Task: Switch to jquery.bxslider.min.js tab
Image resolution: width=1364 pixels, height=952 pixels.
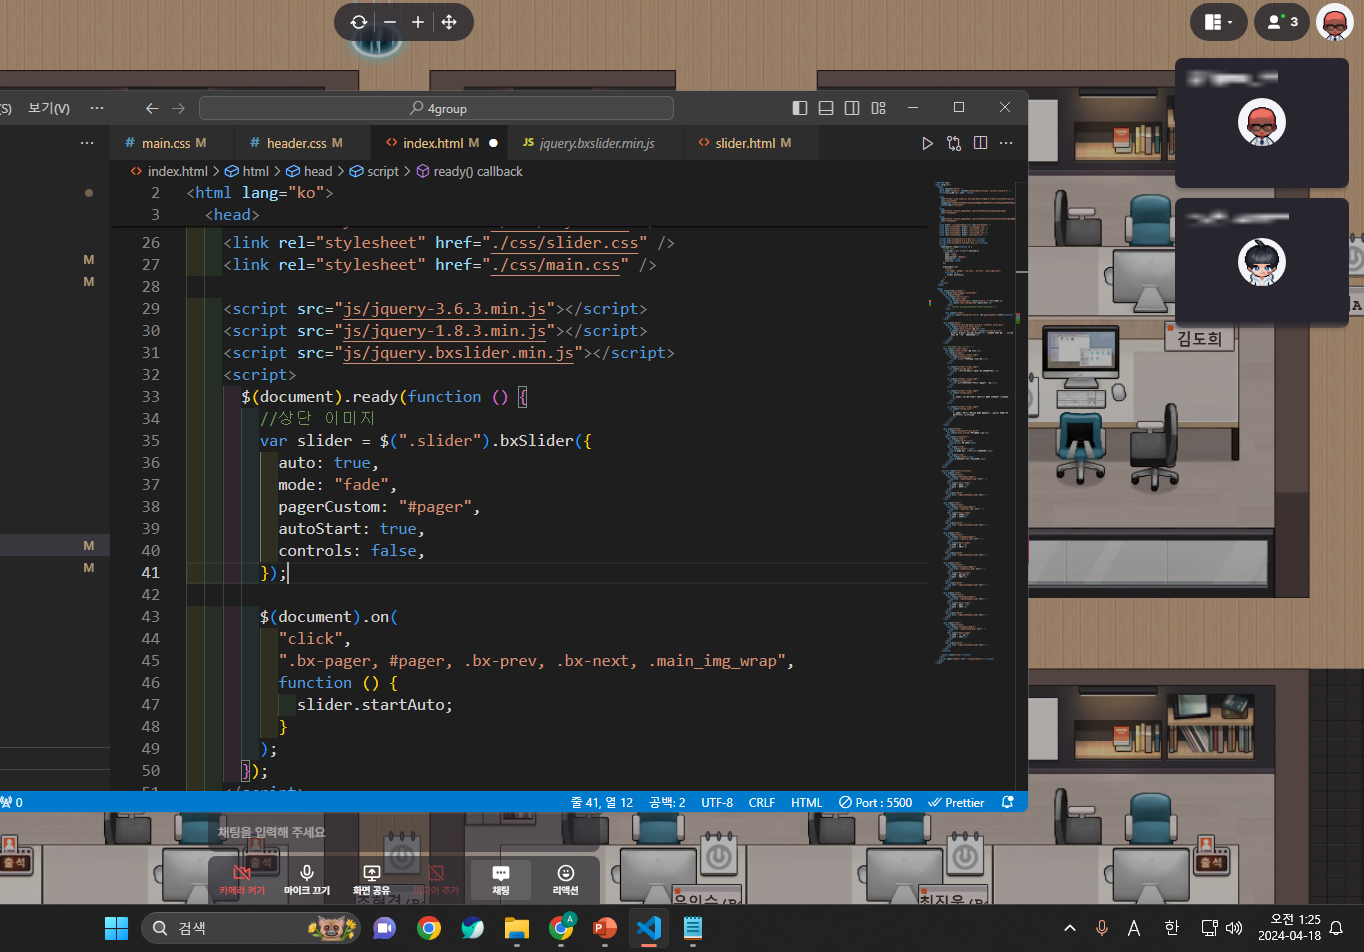Action: [x=596, y=143]
